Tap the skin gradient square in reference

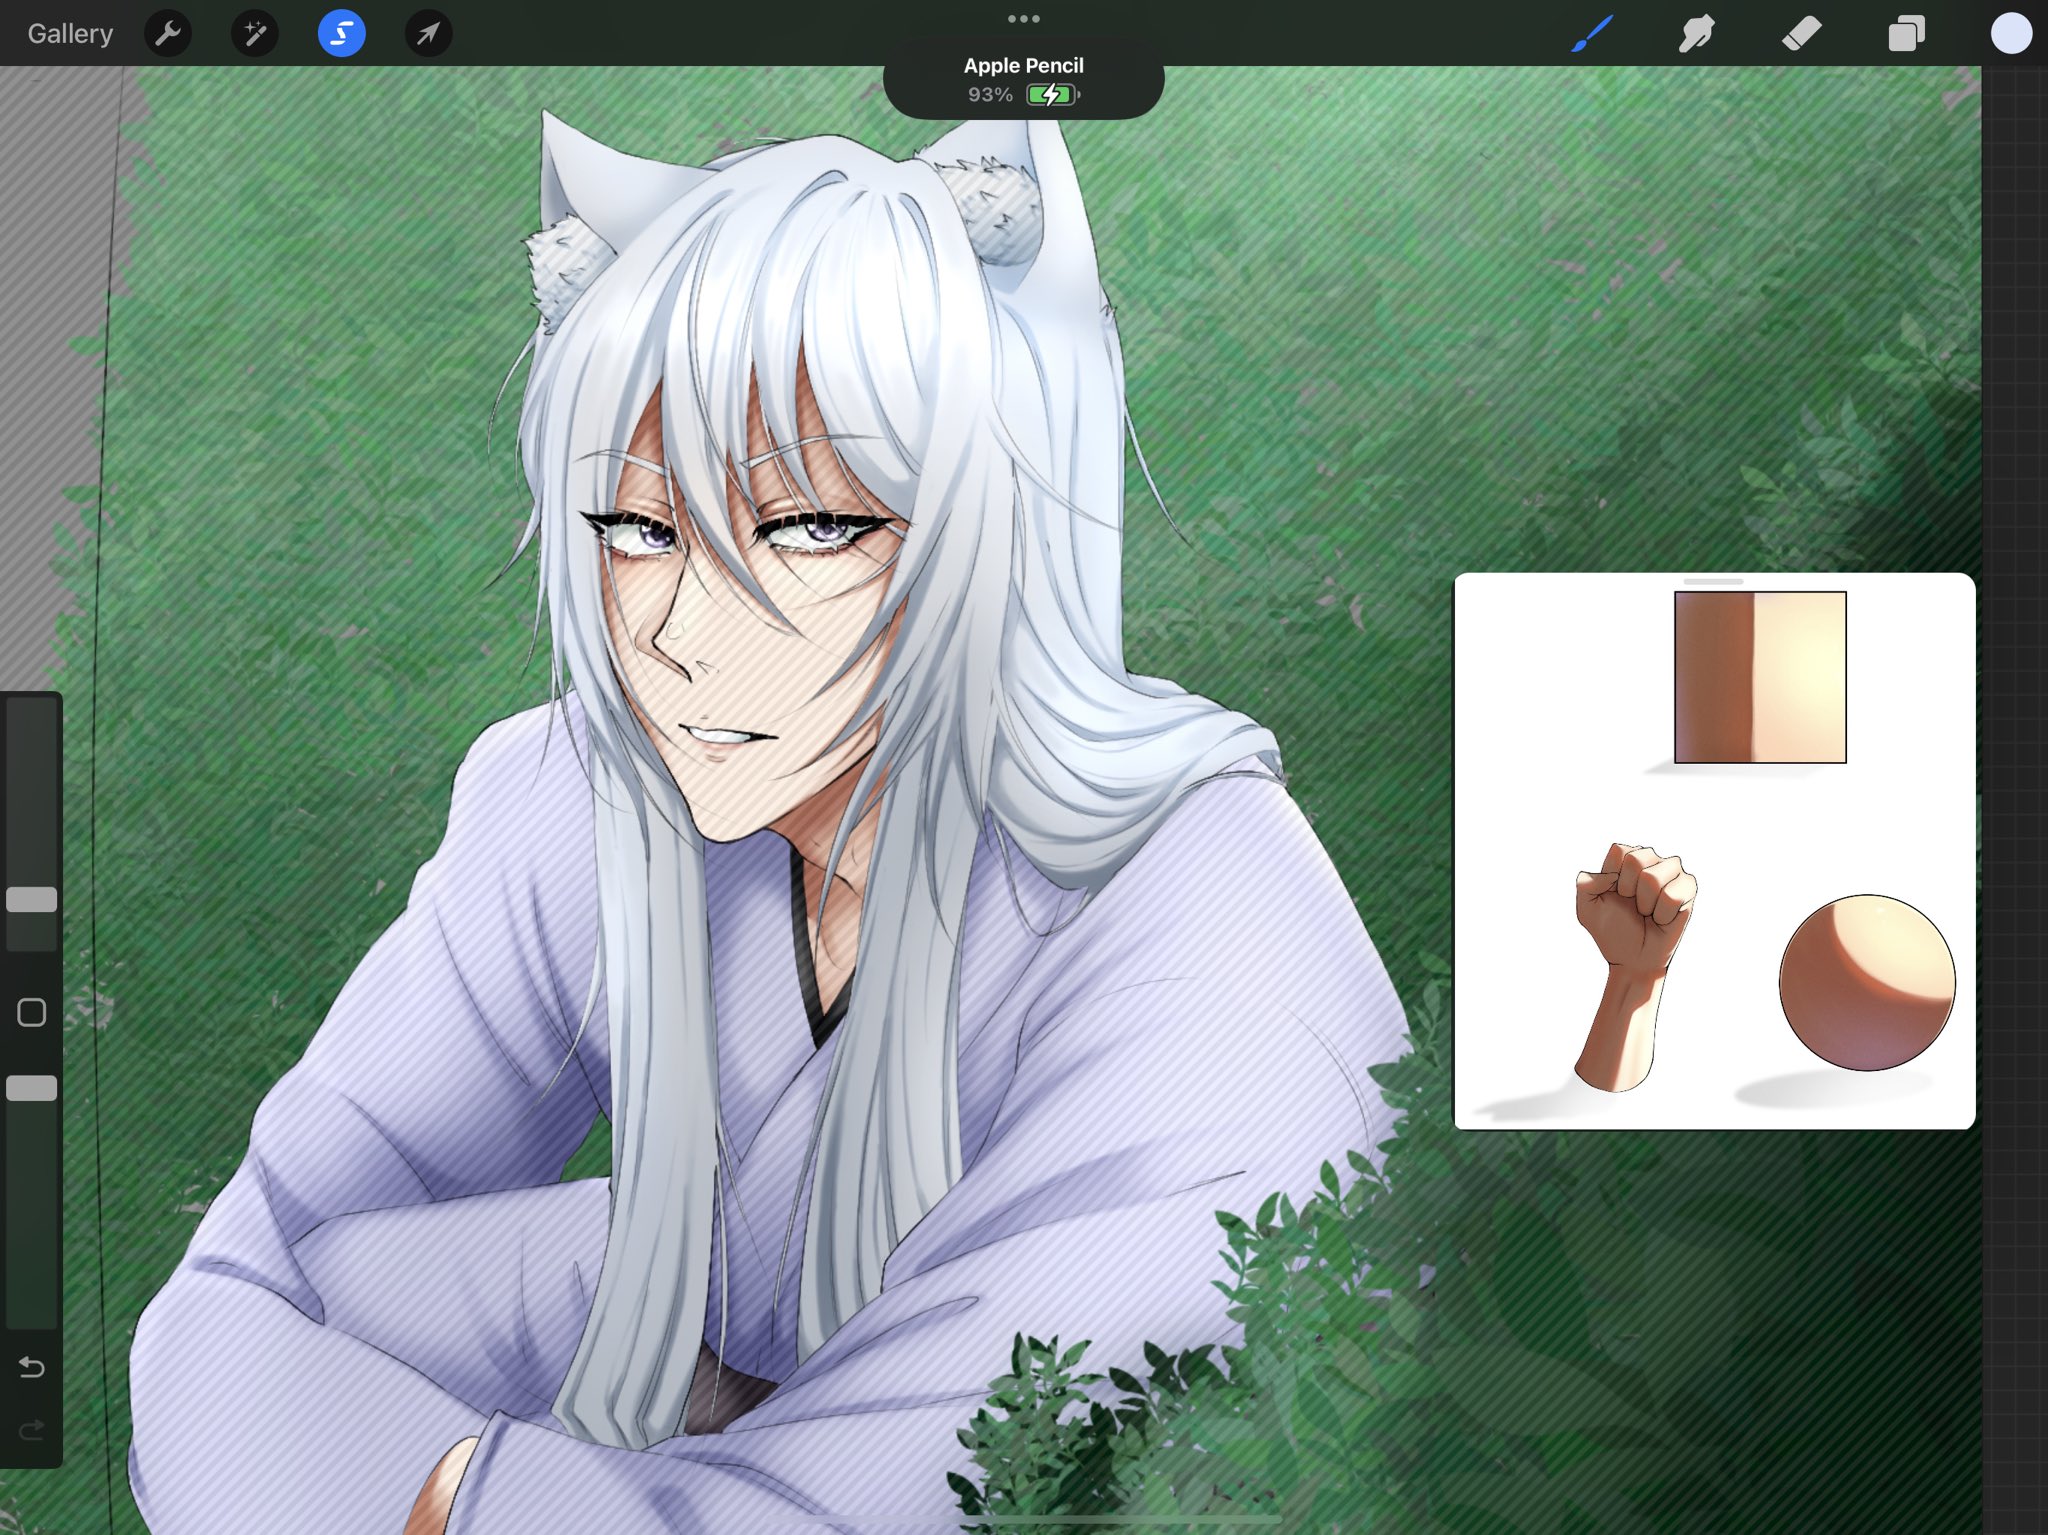(1760, 677)
